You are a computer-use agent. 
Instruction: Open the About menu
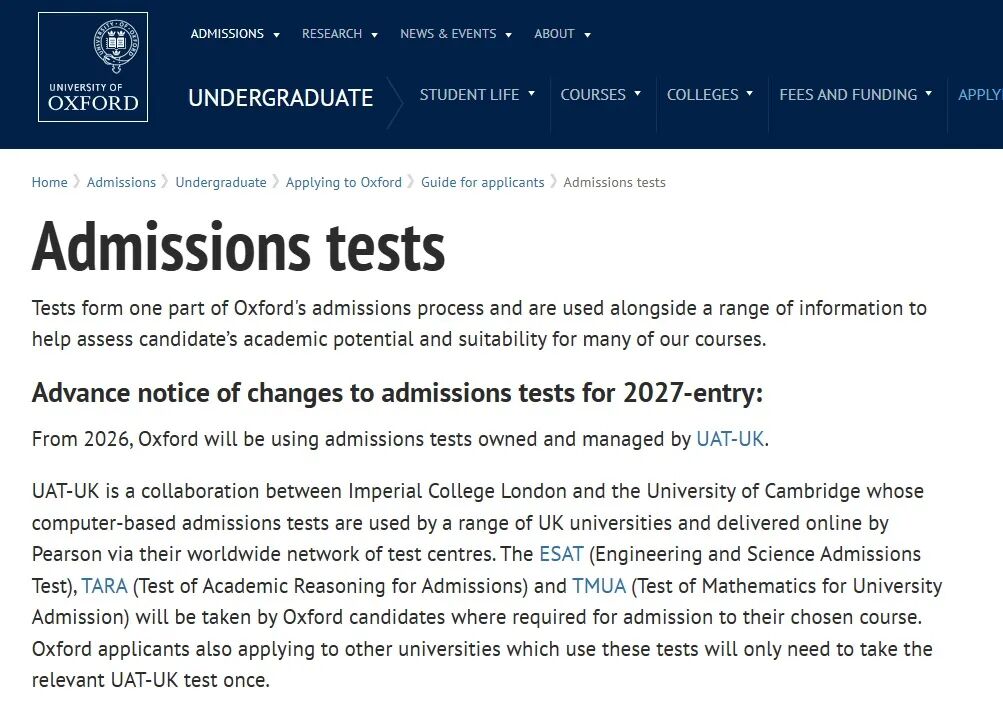(x=561, y=34)
